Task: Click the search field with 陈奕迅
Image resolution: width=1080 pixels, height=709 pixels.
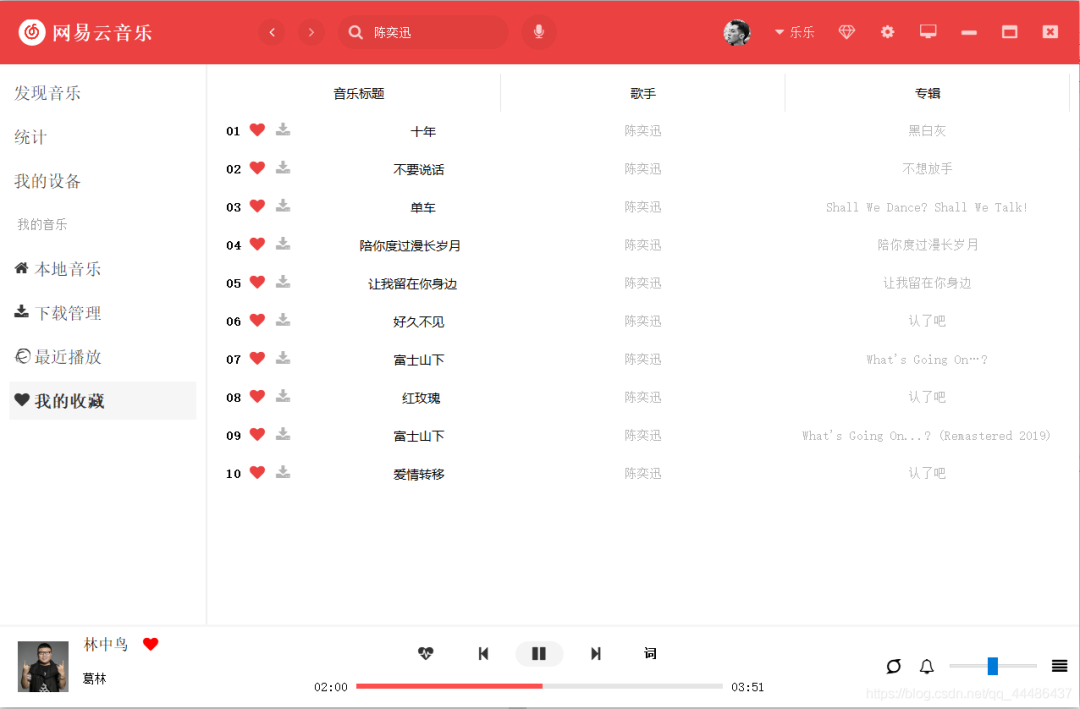Action: click(423, 32)
